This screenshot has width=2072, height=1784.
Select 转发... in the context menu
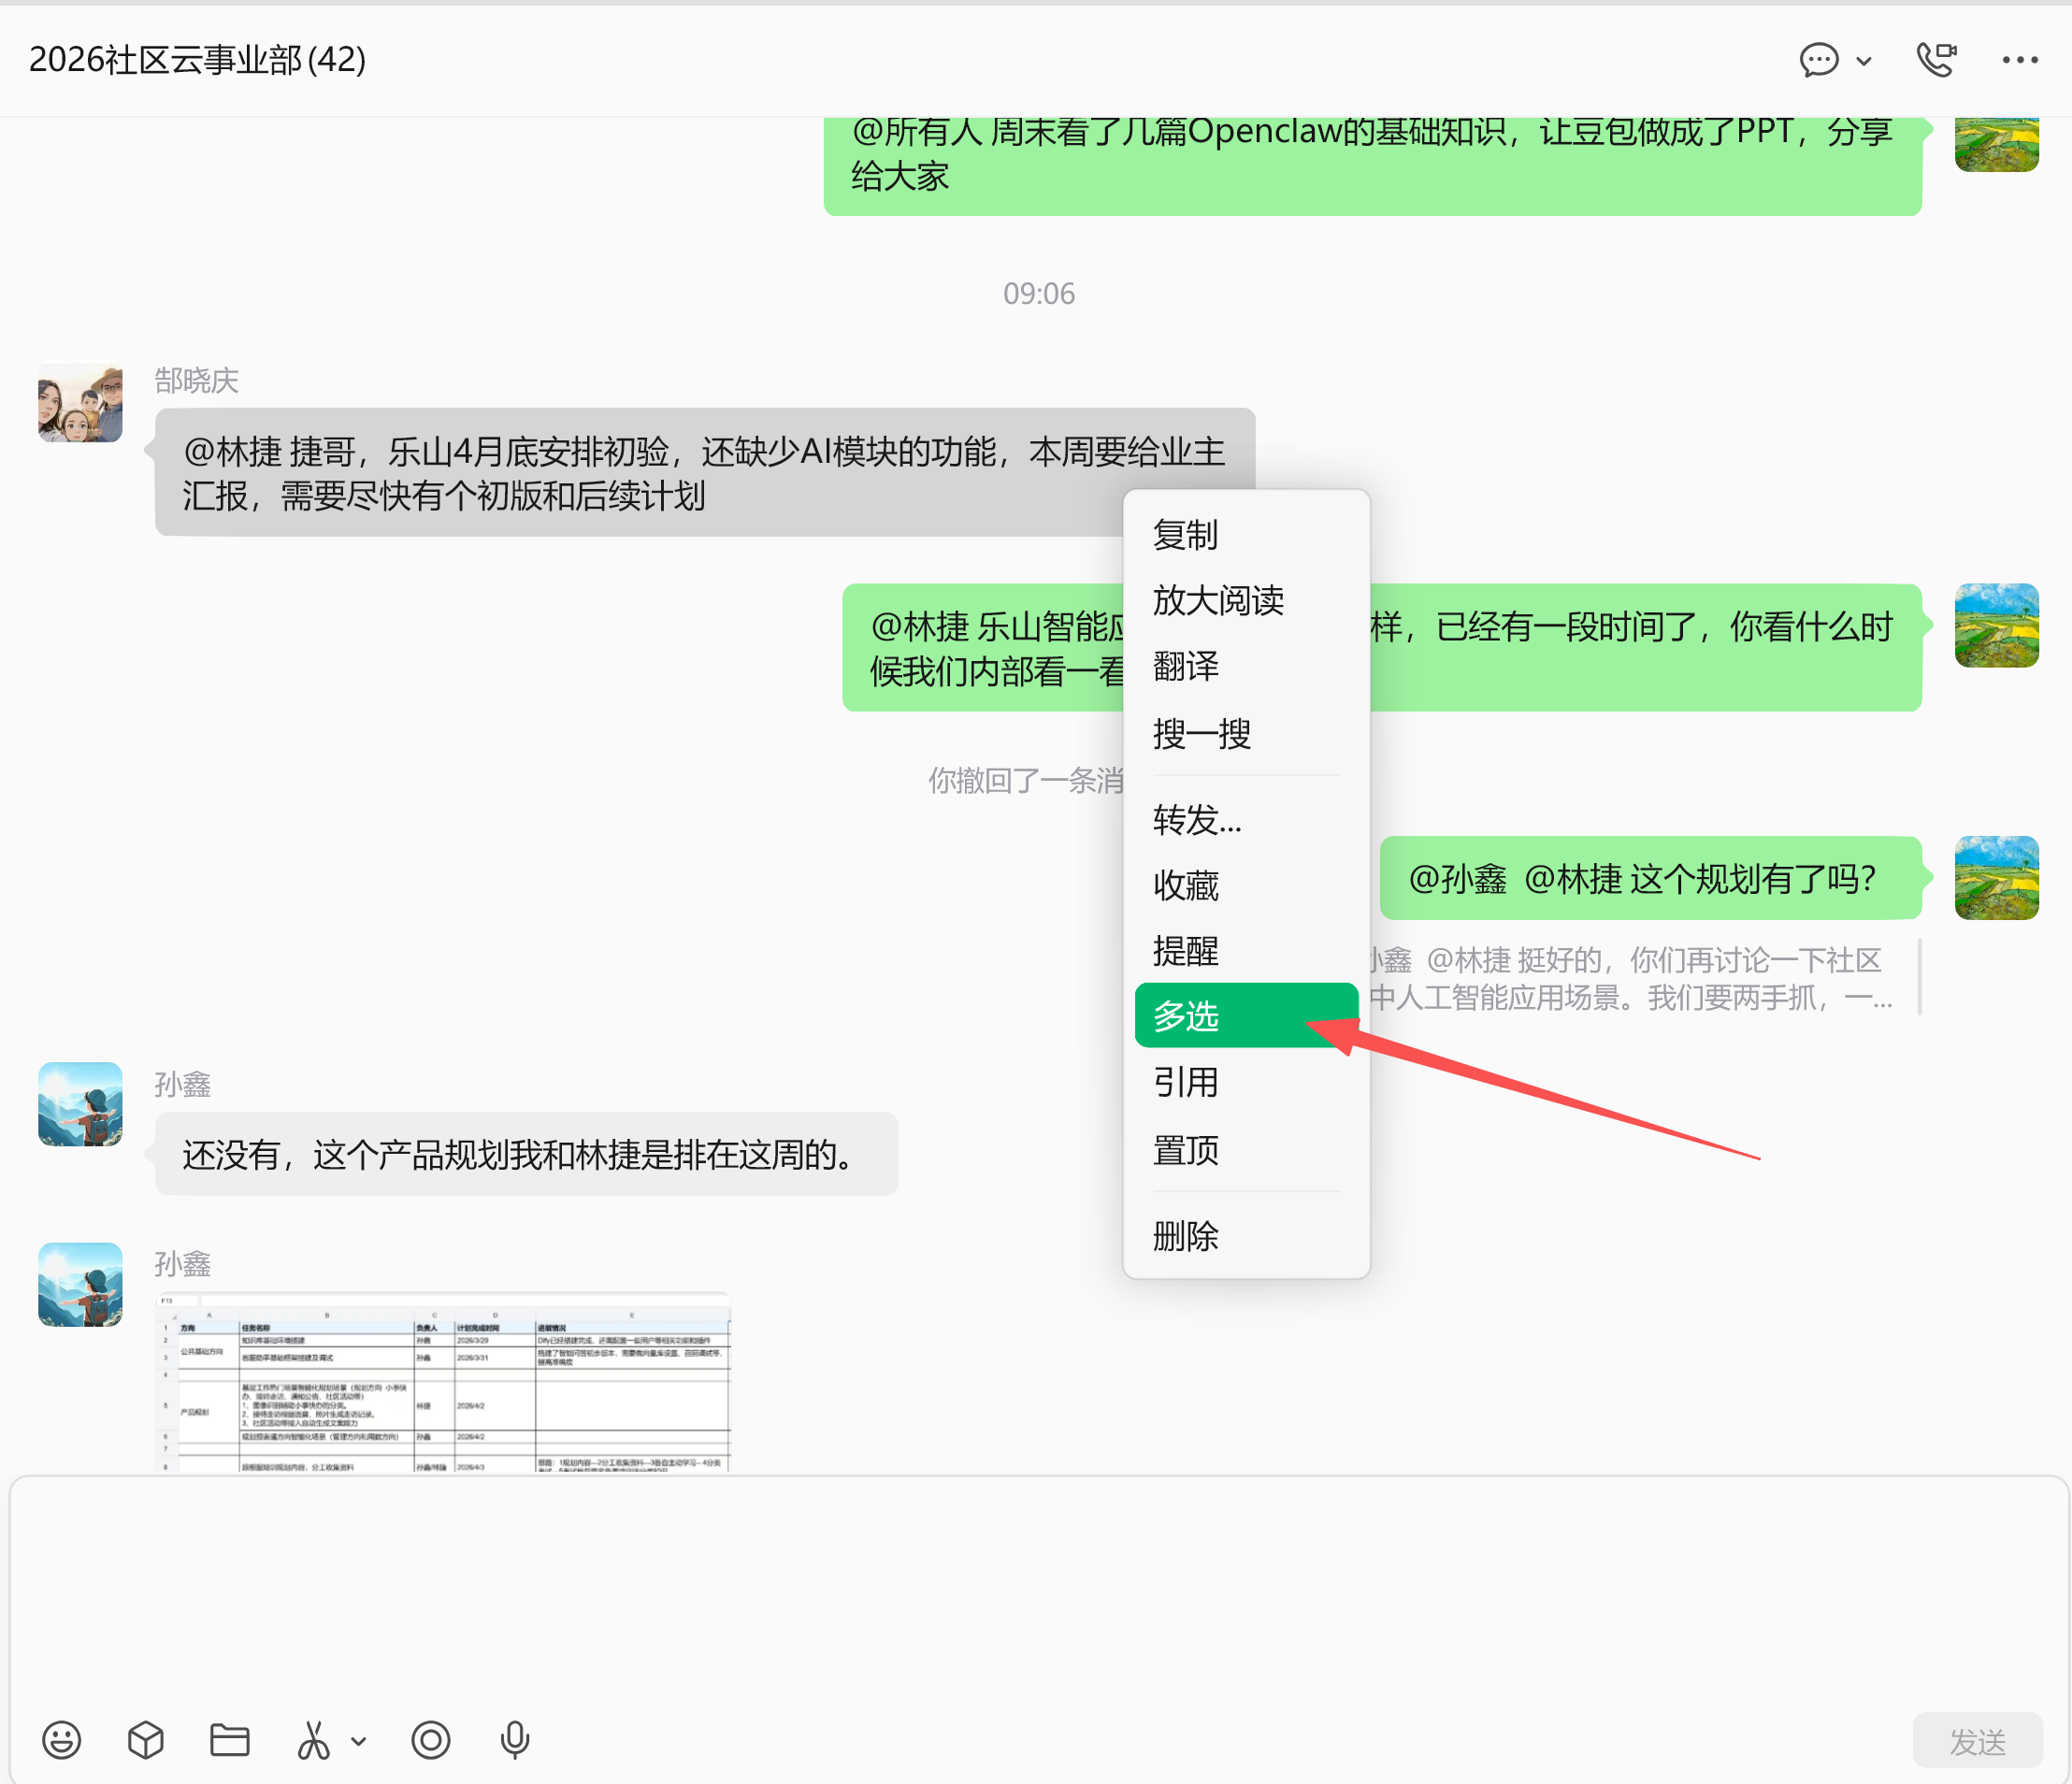1246,819
